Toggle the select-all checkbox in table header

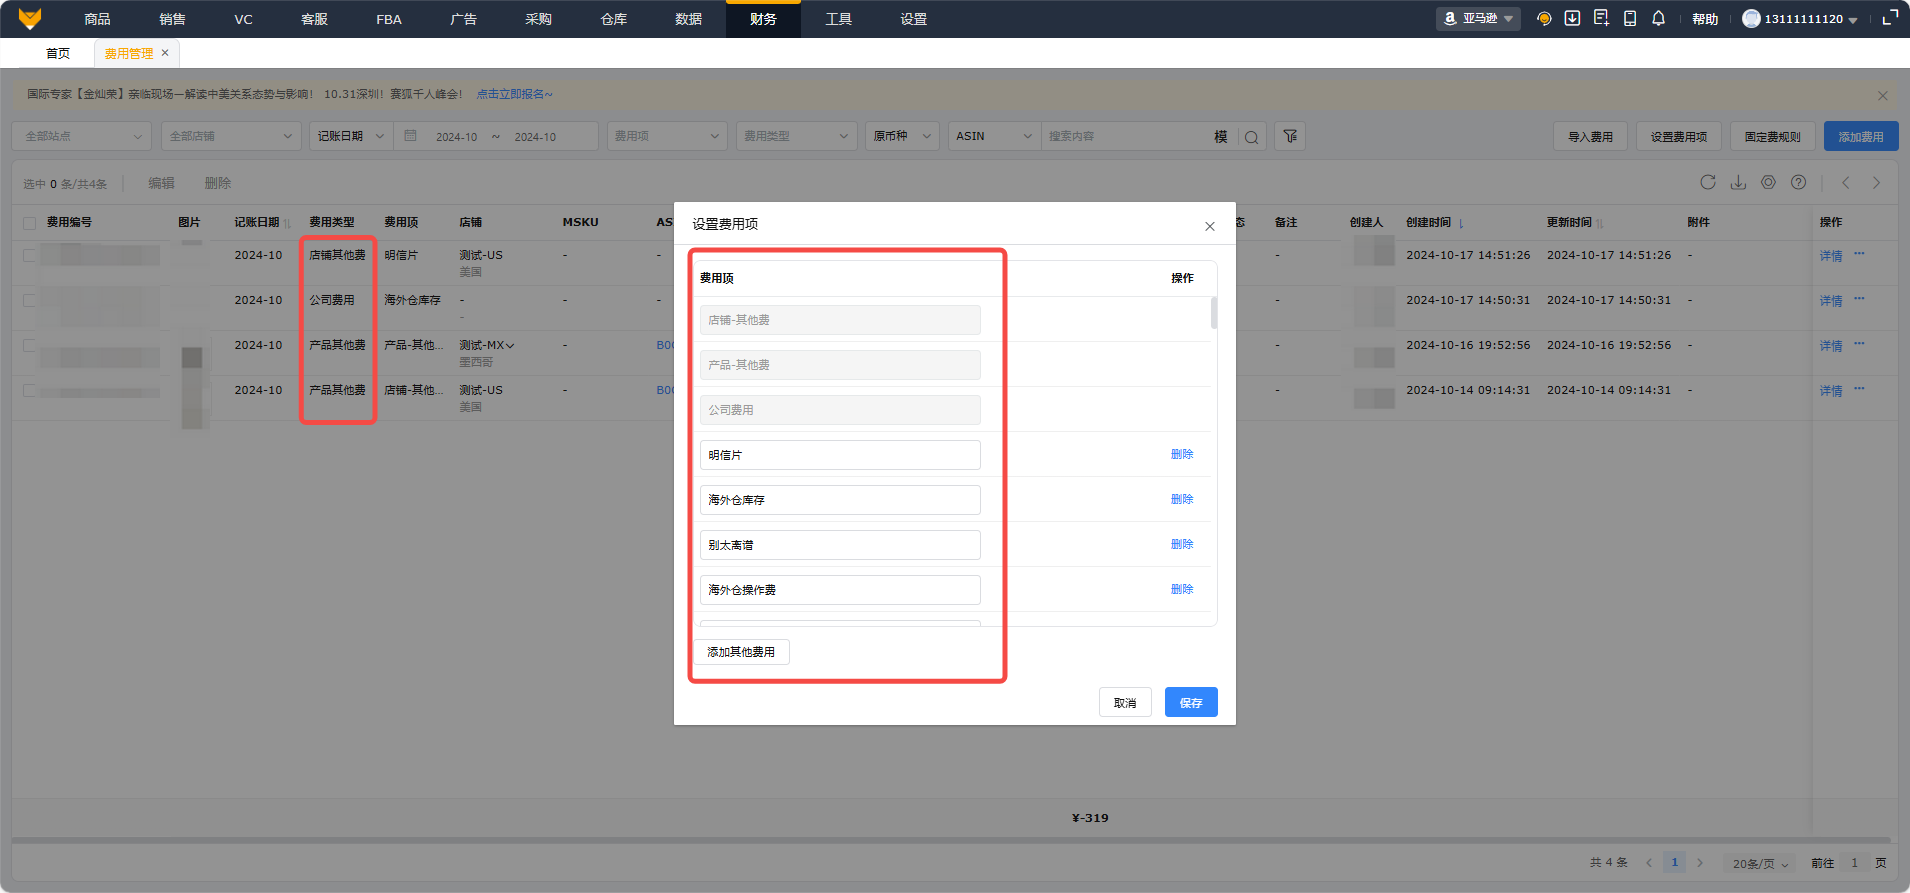[29, 223]
